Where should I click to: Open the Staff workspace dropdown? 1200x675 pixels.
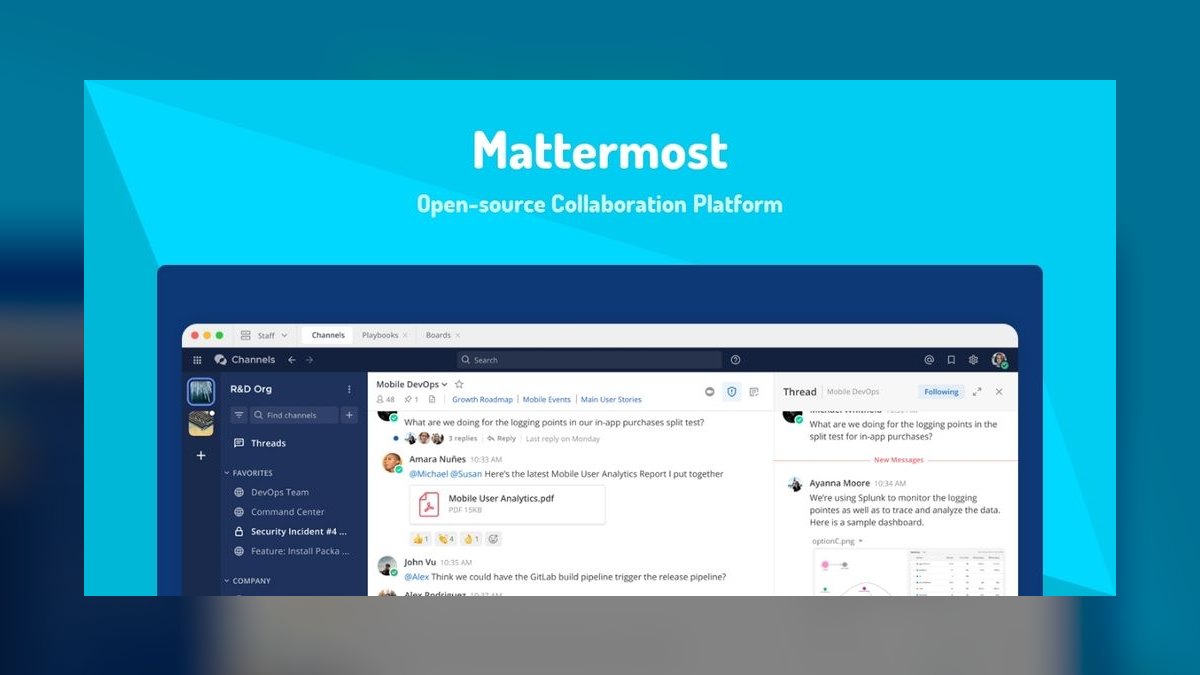tap(265, 336)
